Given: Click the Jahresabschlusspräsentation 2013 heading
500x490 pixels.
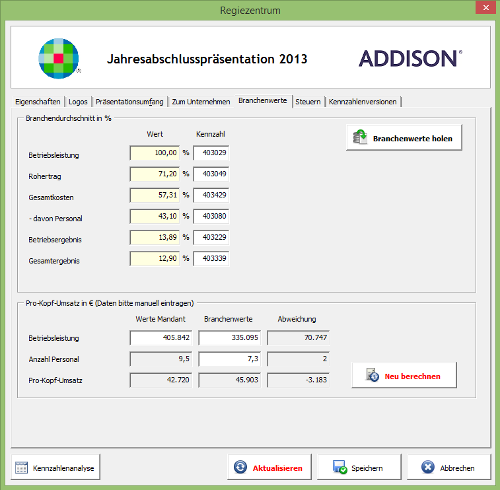Looking at the screenshot, I should click(207, 59).
